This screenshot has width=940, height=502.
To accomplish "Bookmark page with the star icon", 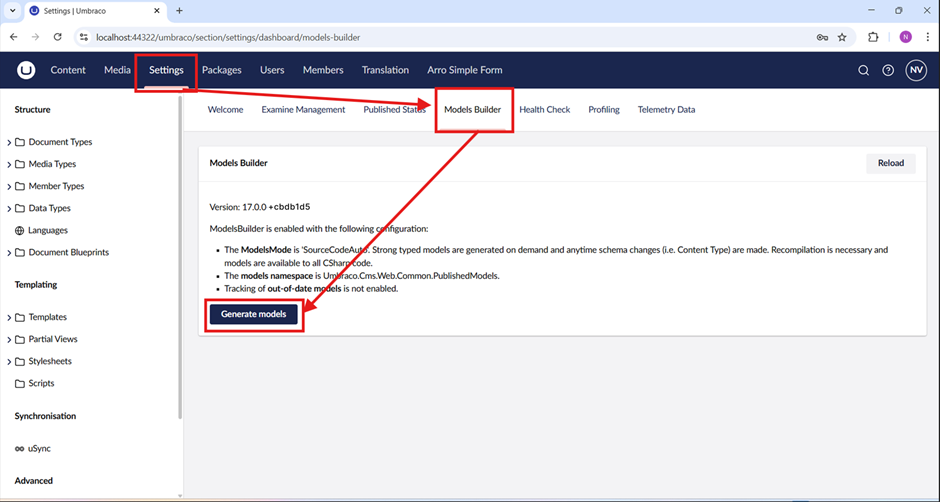I will [842, 37].
